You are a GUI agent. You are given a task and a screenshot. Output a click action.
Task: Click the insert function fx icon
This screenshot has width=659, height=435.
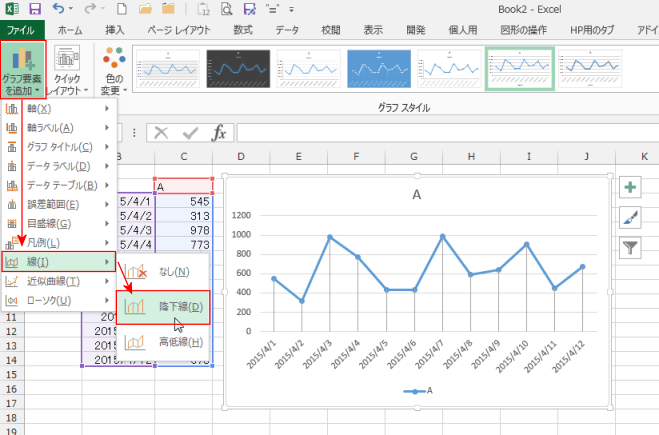(219, 133)
